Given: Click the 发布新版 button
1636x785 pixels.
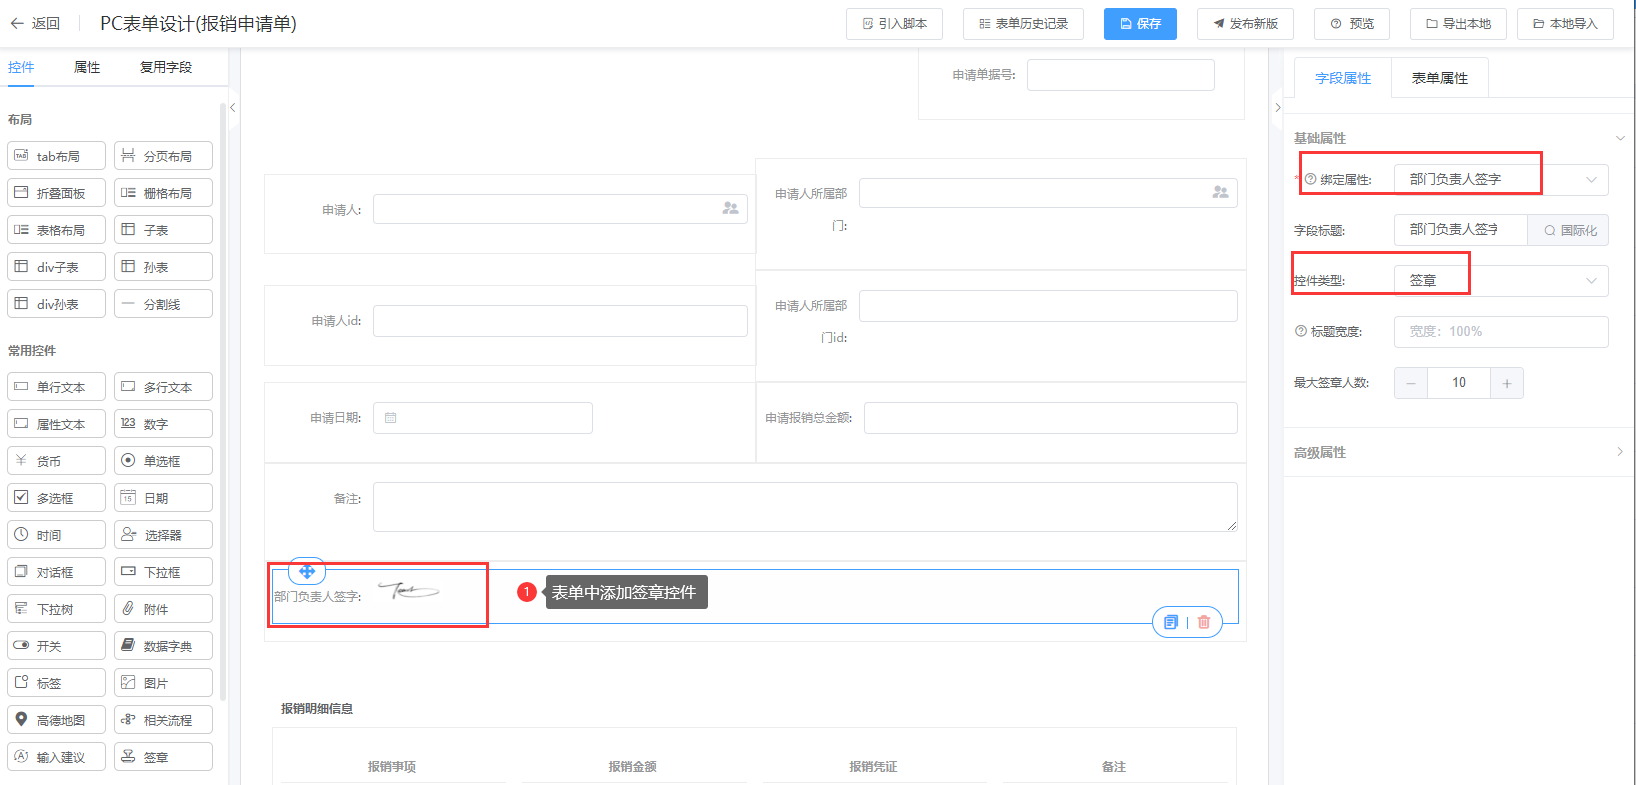Looking at the screenshot, I should (1245, 23).
